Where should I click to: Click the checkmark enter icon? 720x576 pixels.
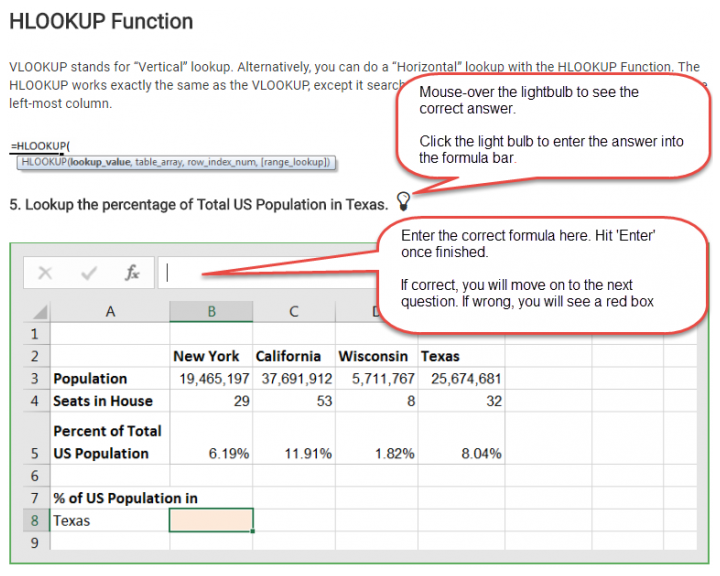(89, 272)
